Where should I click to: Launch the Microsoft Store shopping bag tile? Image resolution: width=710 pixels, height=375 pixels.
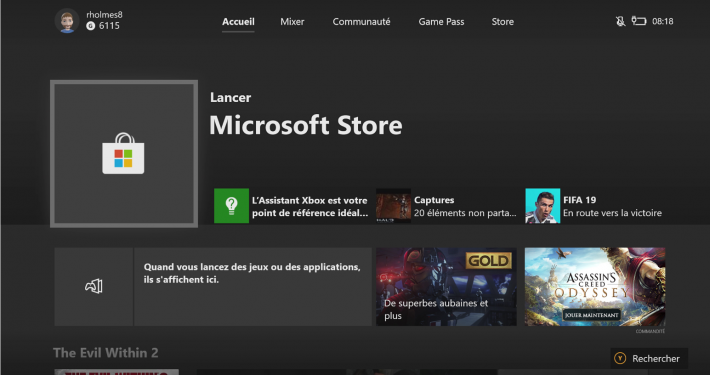point(124,154)
